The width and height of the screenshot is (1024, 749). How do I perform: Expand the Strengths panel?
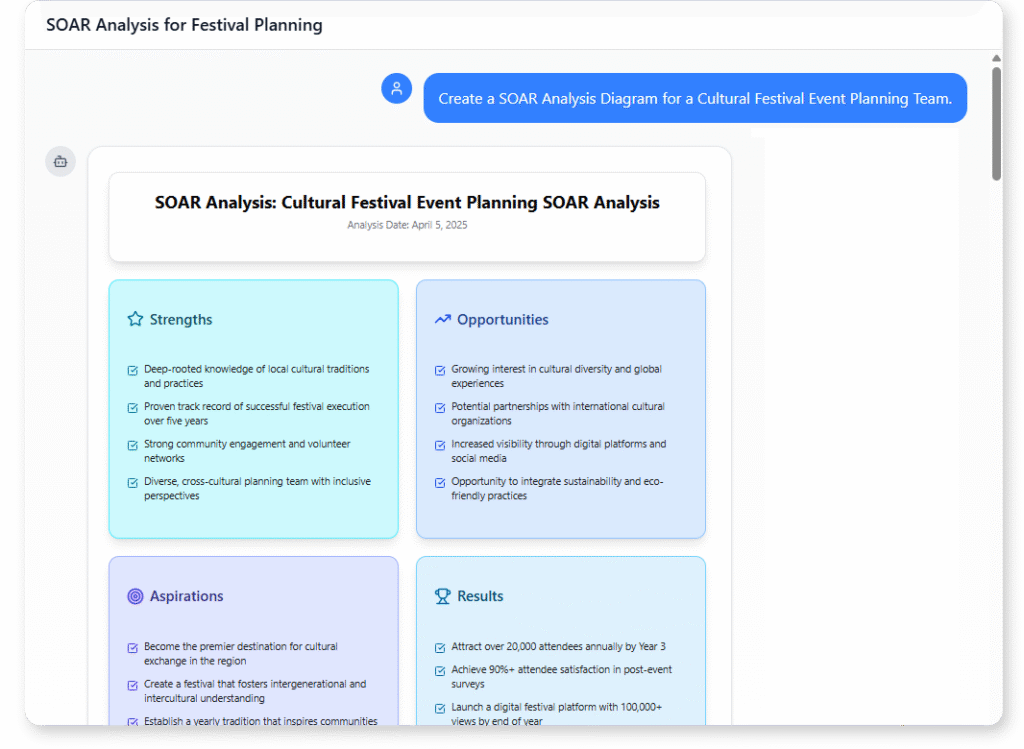click(253, 408)
